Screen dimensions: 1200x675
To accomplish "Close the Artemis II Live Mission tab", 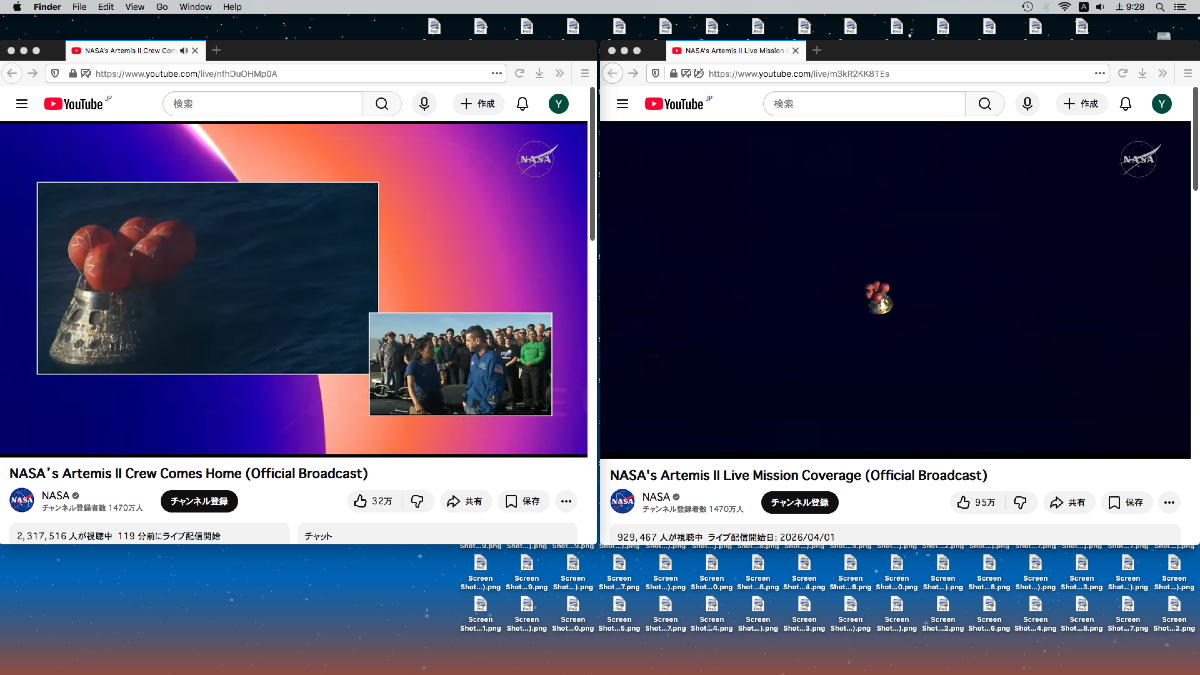I will pyautogui.click(x=795, y=50).
